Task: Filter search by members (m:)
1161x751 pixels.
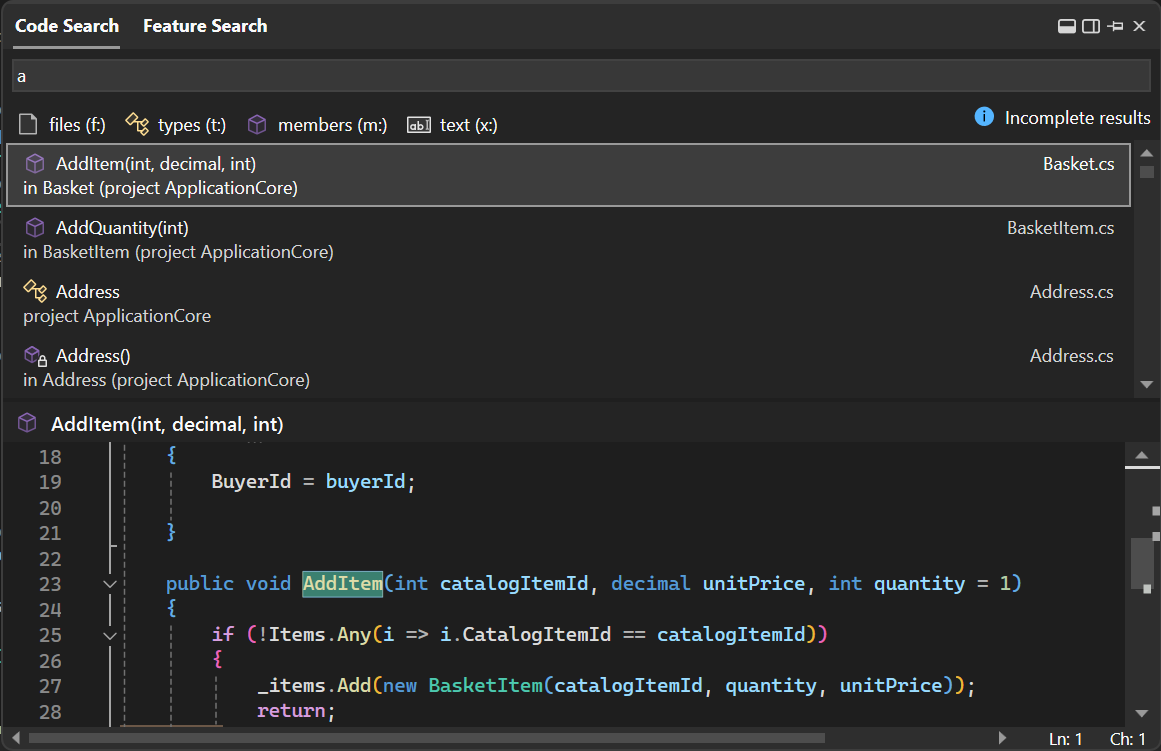Action: (x=317, y=125)
